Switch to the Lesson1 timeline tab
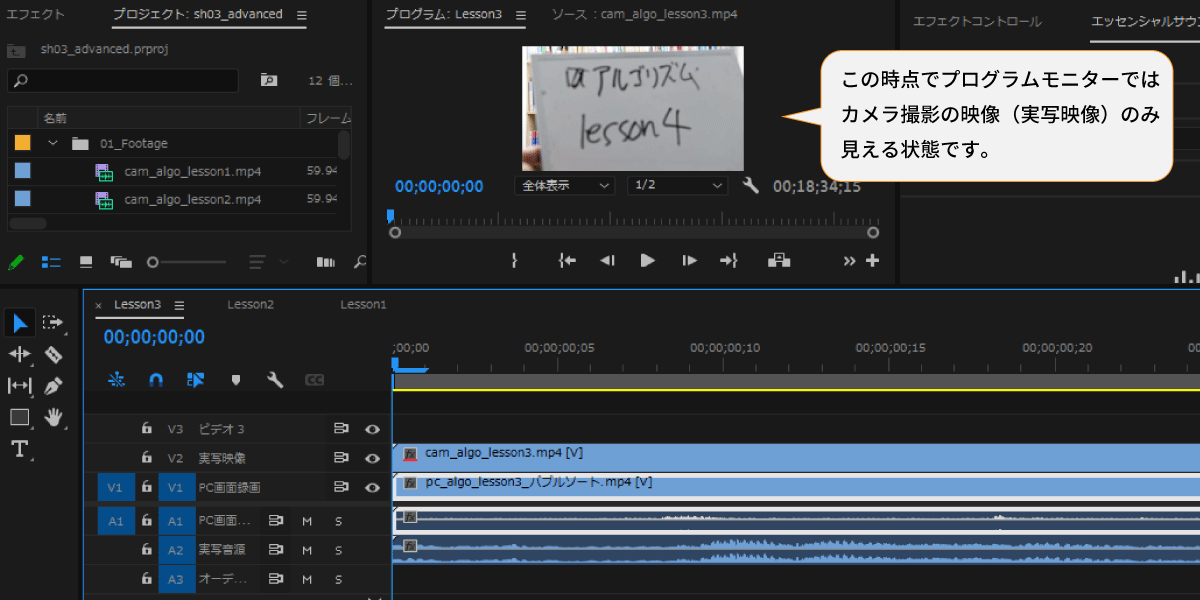 363,304
